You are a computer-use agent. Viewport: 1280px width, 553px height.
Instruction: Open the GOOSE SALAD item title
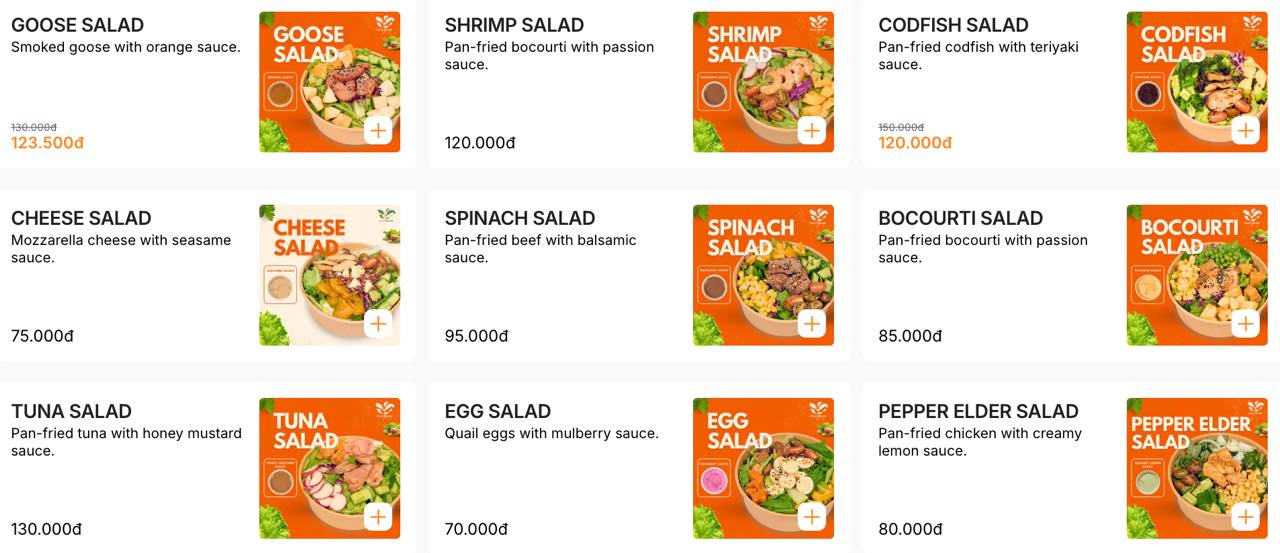(77, 25)
